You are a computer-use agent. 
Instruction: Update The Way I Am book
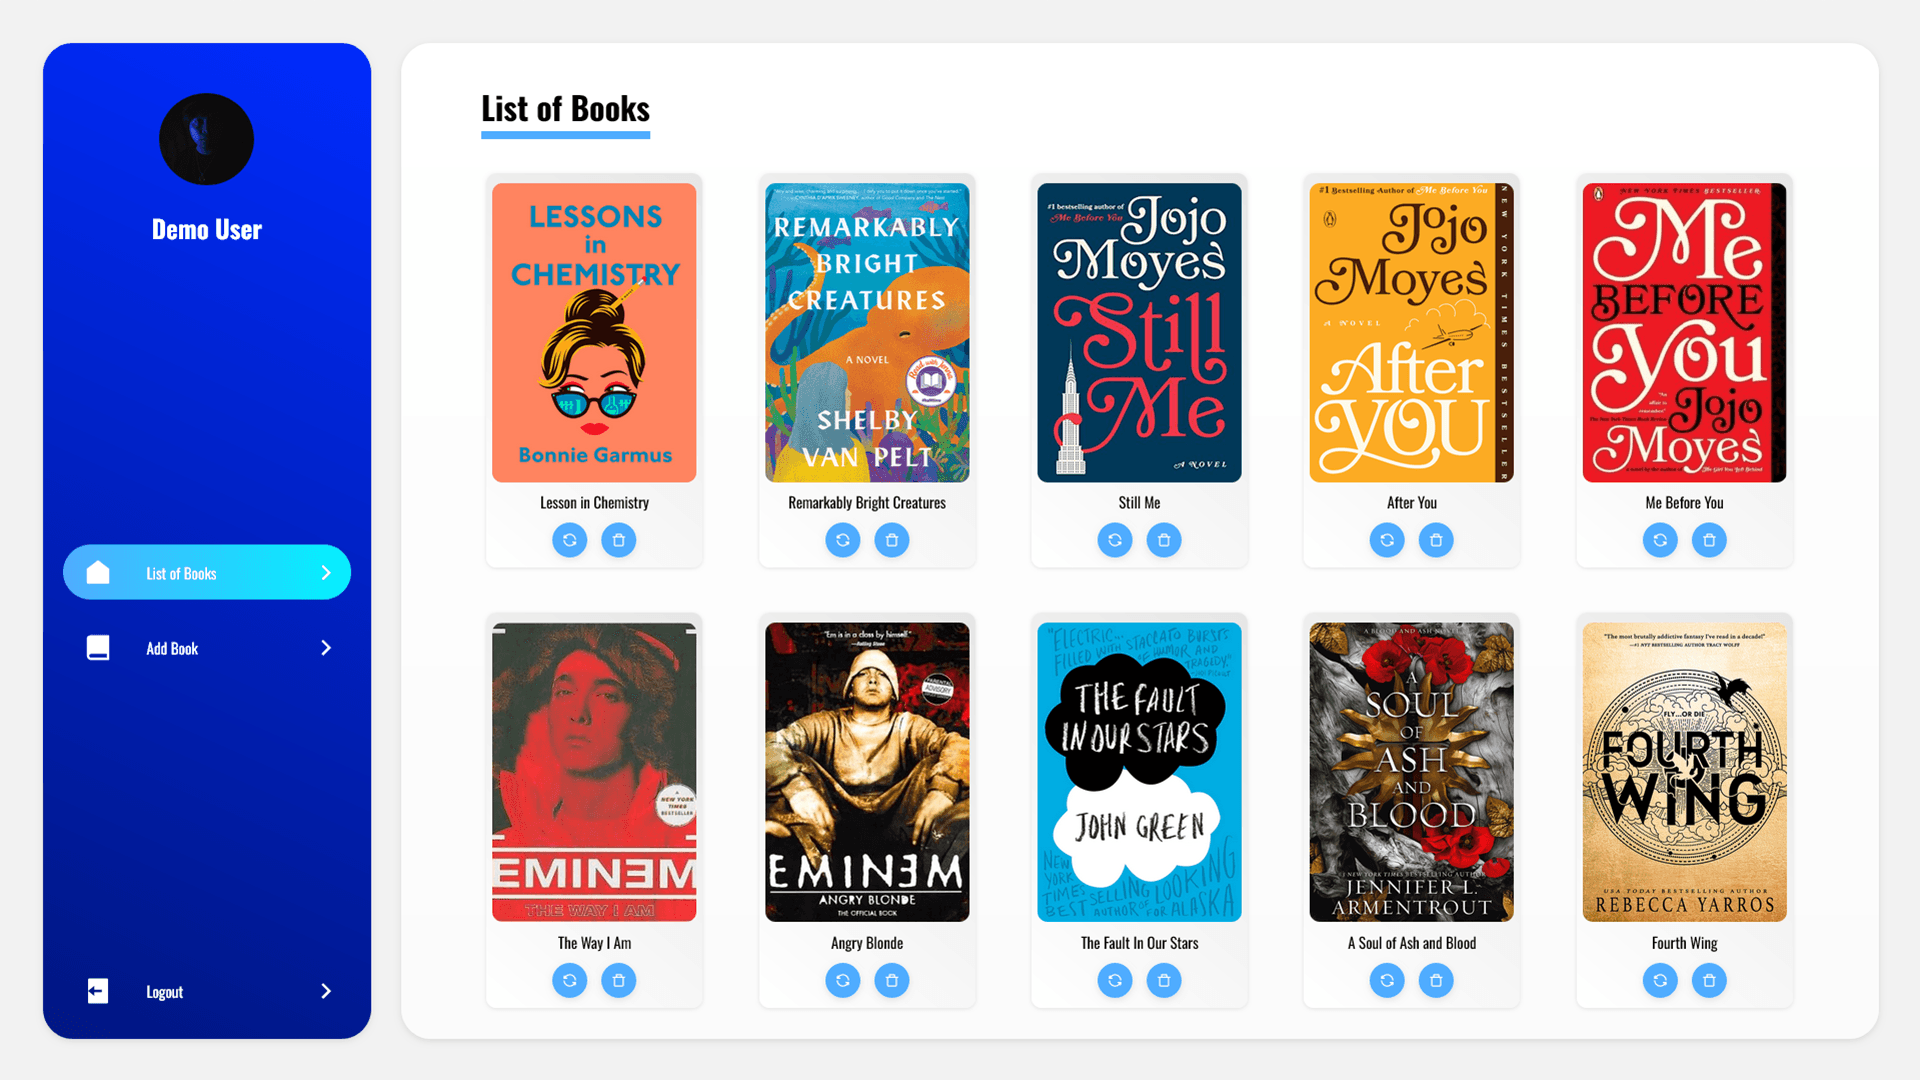(x=570, y=980)
